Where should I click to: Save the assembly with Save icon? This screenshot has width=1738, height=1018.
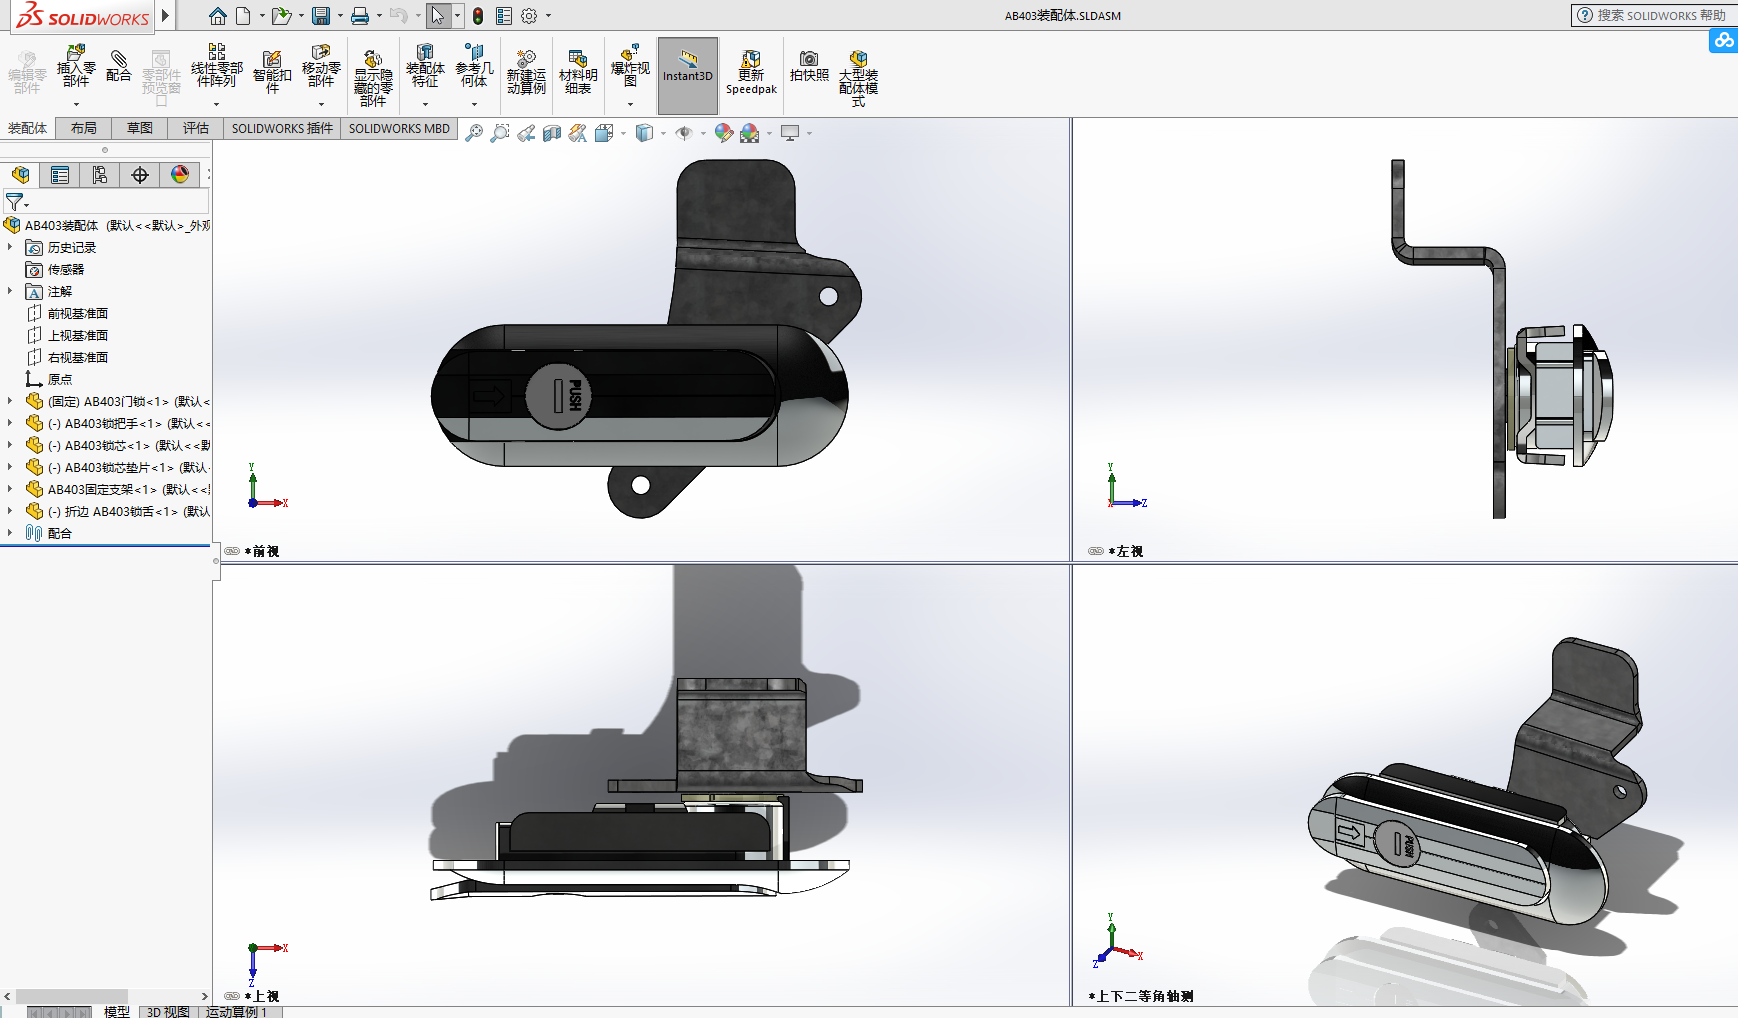[321, 16]
